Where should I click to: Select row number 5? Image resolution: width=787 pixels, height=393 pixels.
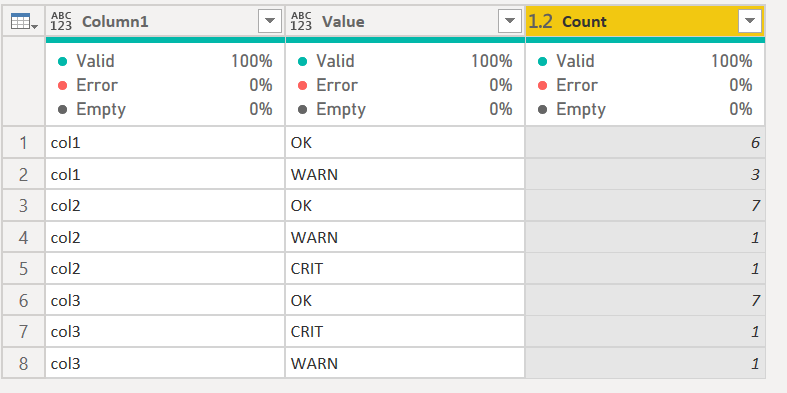click(x=24, y=269)
